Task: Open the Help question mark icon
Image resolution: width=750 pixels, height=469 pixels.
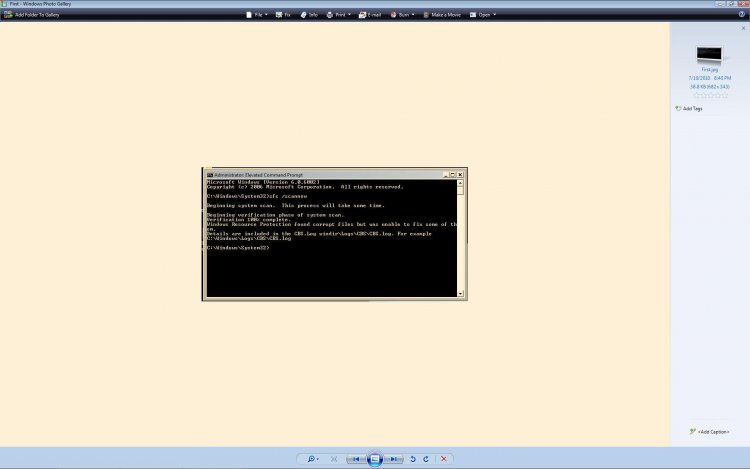Action: [x=742, y=14]
